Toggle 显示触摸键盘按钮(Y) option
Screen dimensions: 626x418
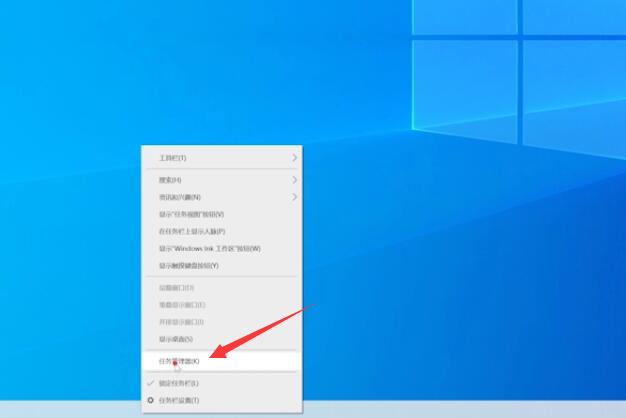pyautogui.click(x=222, y=266)
